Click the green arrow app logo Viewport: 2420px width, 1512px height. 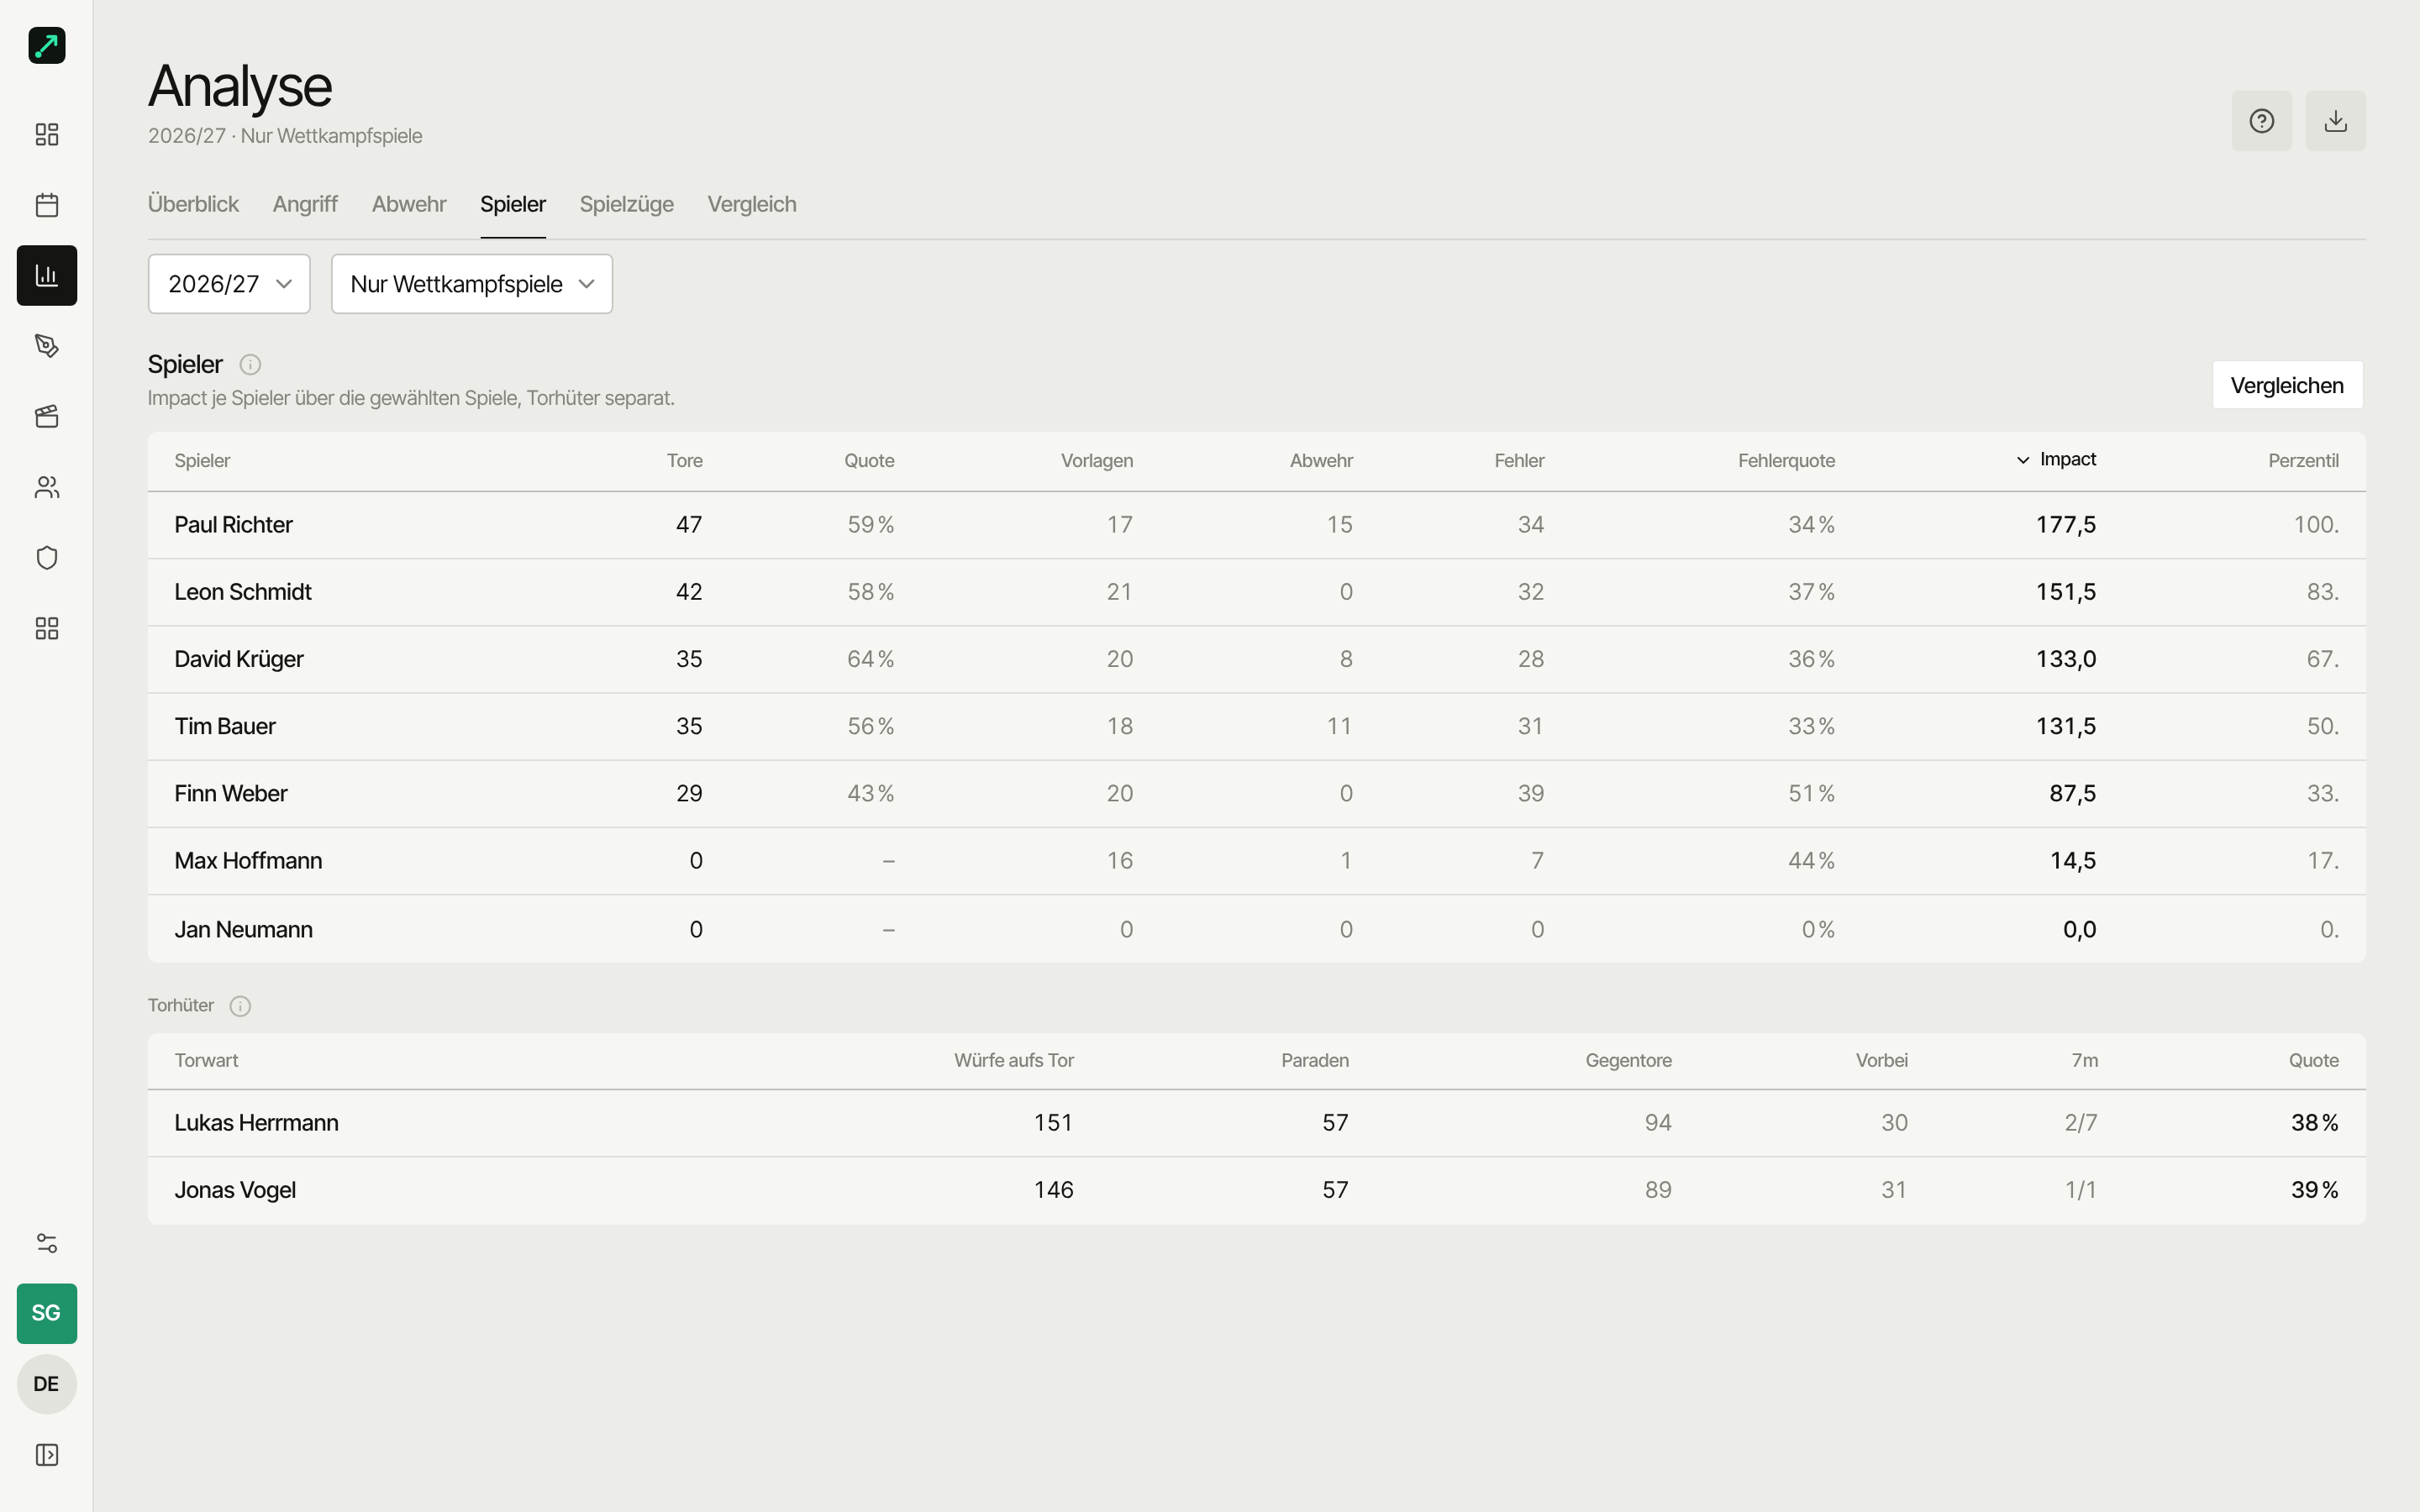pyautogui.click(x=47, y=46)
